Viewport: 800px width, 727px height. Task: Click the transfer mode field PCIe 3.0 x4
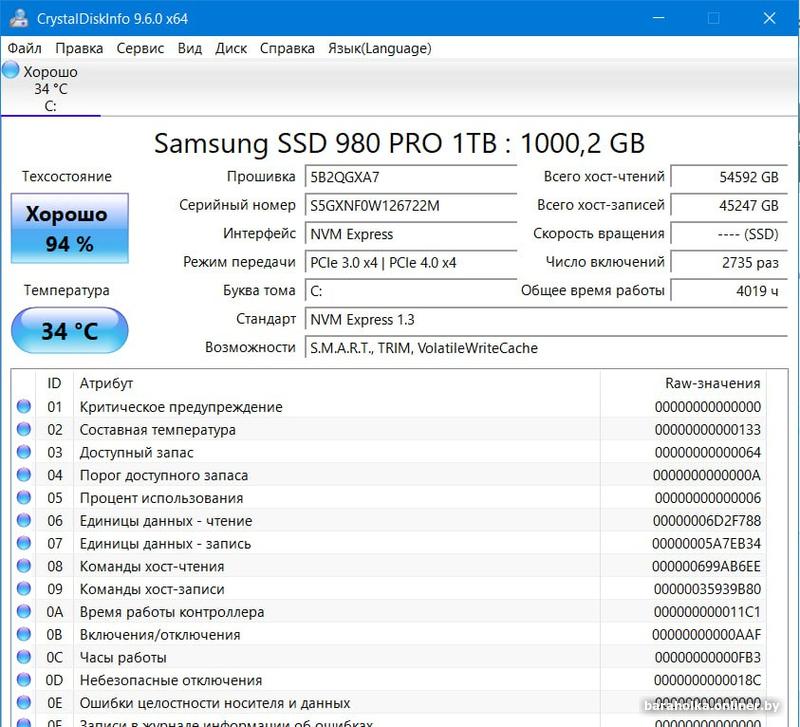point(411,263)
